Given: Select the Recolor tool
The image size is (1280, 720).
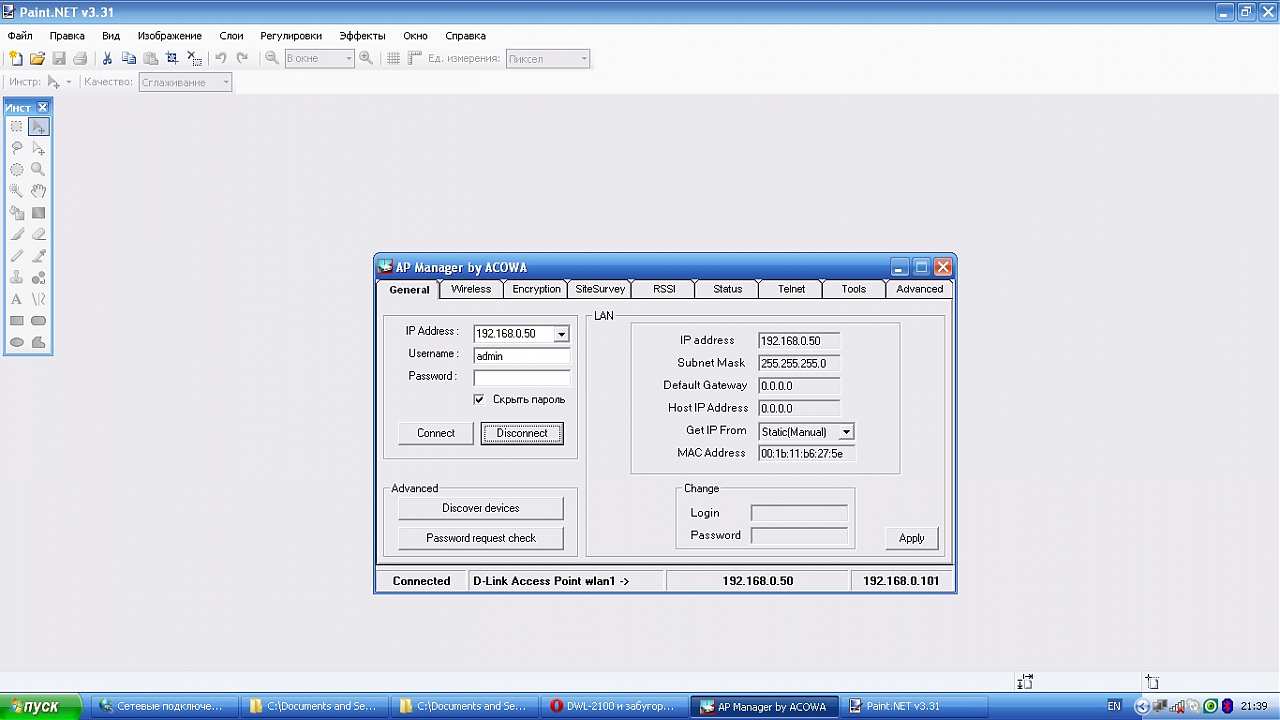Looking at the screenshot, I should (x=38, y=278).
